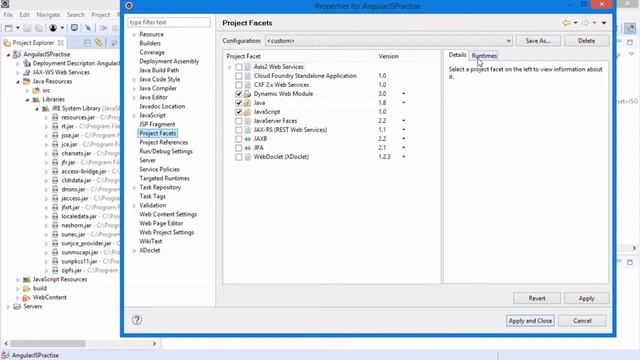Viewport: 640px width, 360px height.
Task: Open the dialog view menu triangle
Action: 604,23
